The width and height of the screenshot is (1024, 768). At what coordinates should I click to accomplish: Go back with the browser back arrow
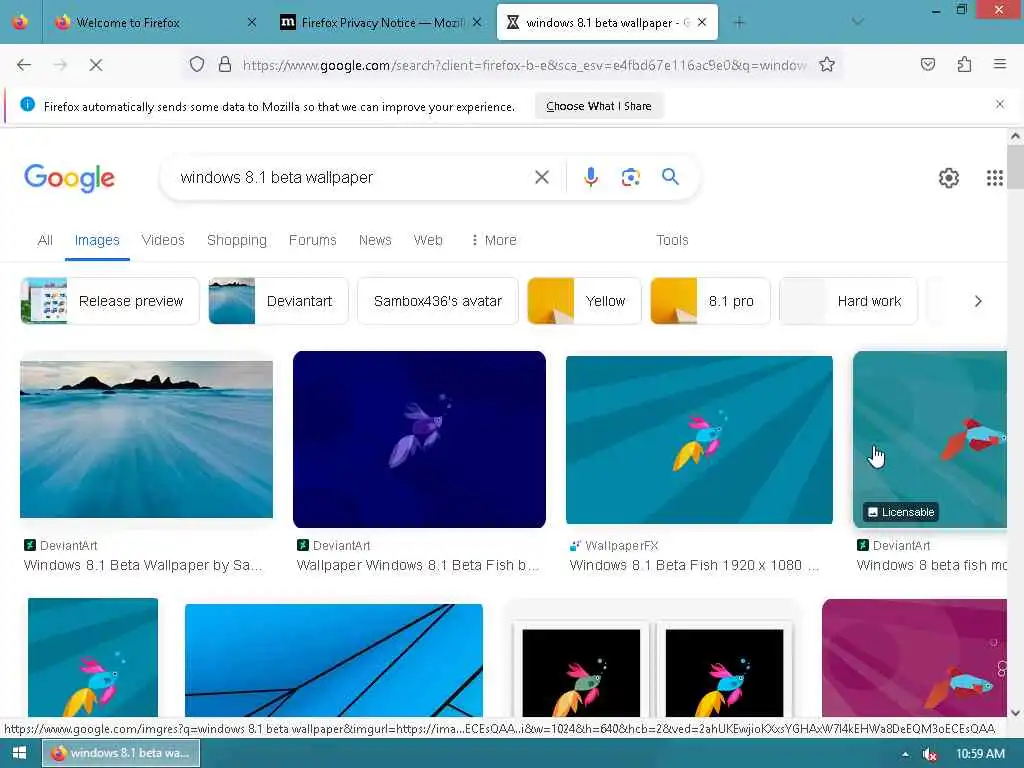click(24, 65)
